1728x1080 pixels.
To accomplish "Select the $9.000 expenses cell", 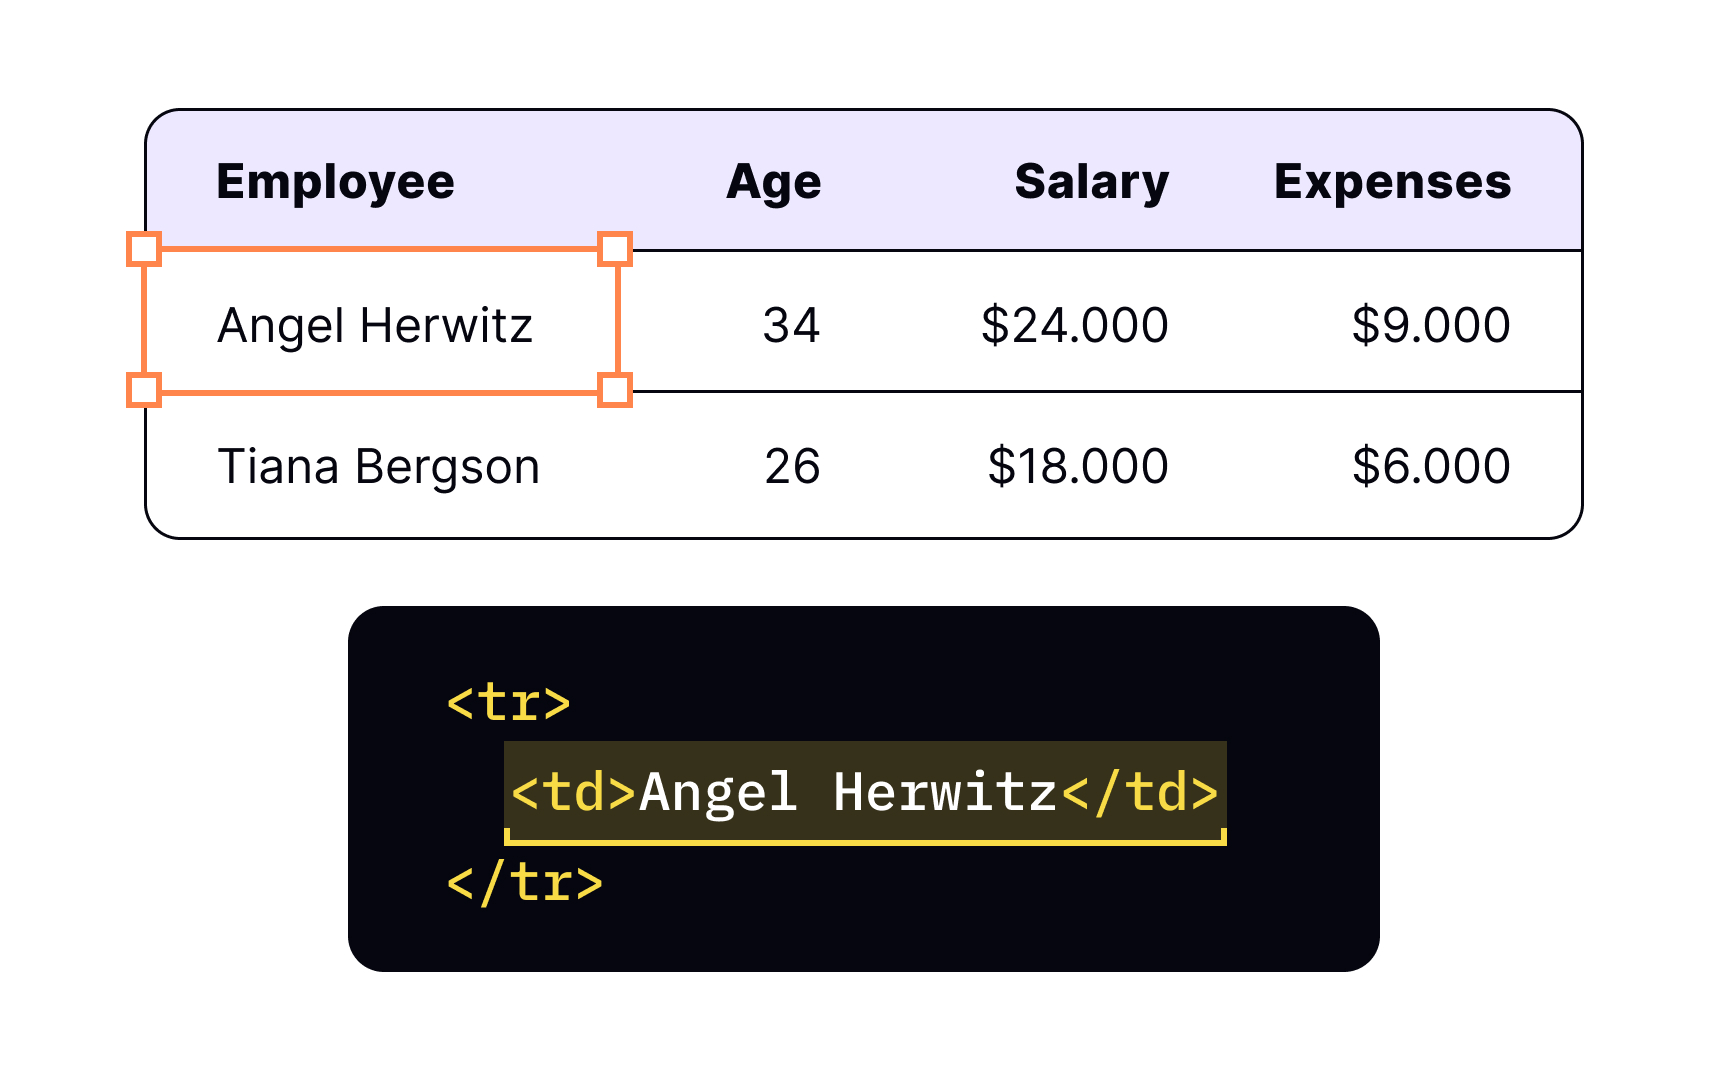I will pyautogui.click(x=1430, y=325).
